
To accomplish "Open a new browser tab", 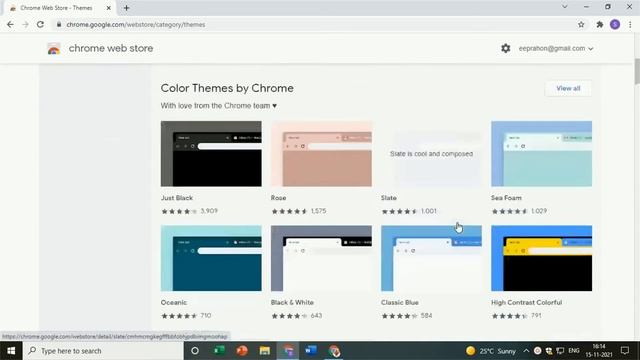I will click(127, 8).
